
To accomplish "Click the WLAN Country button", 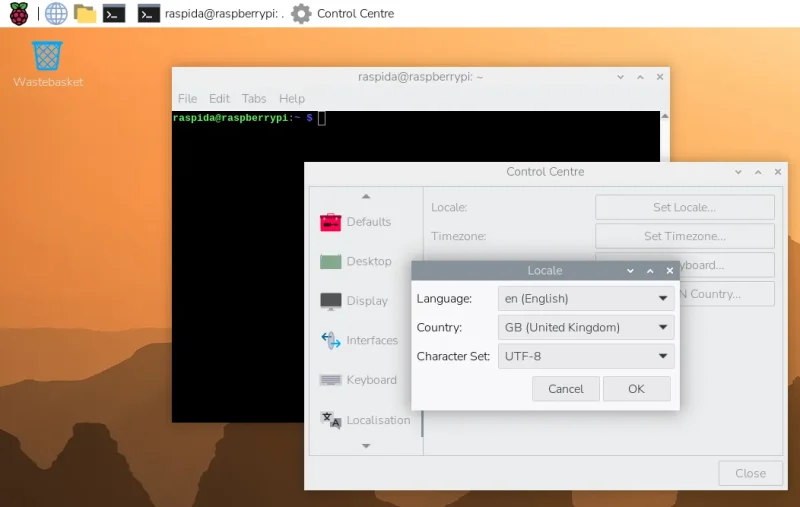I will click(x=727, y=294).
